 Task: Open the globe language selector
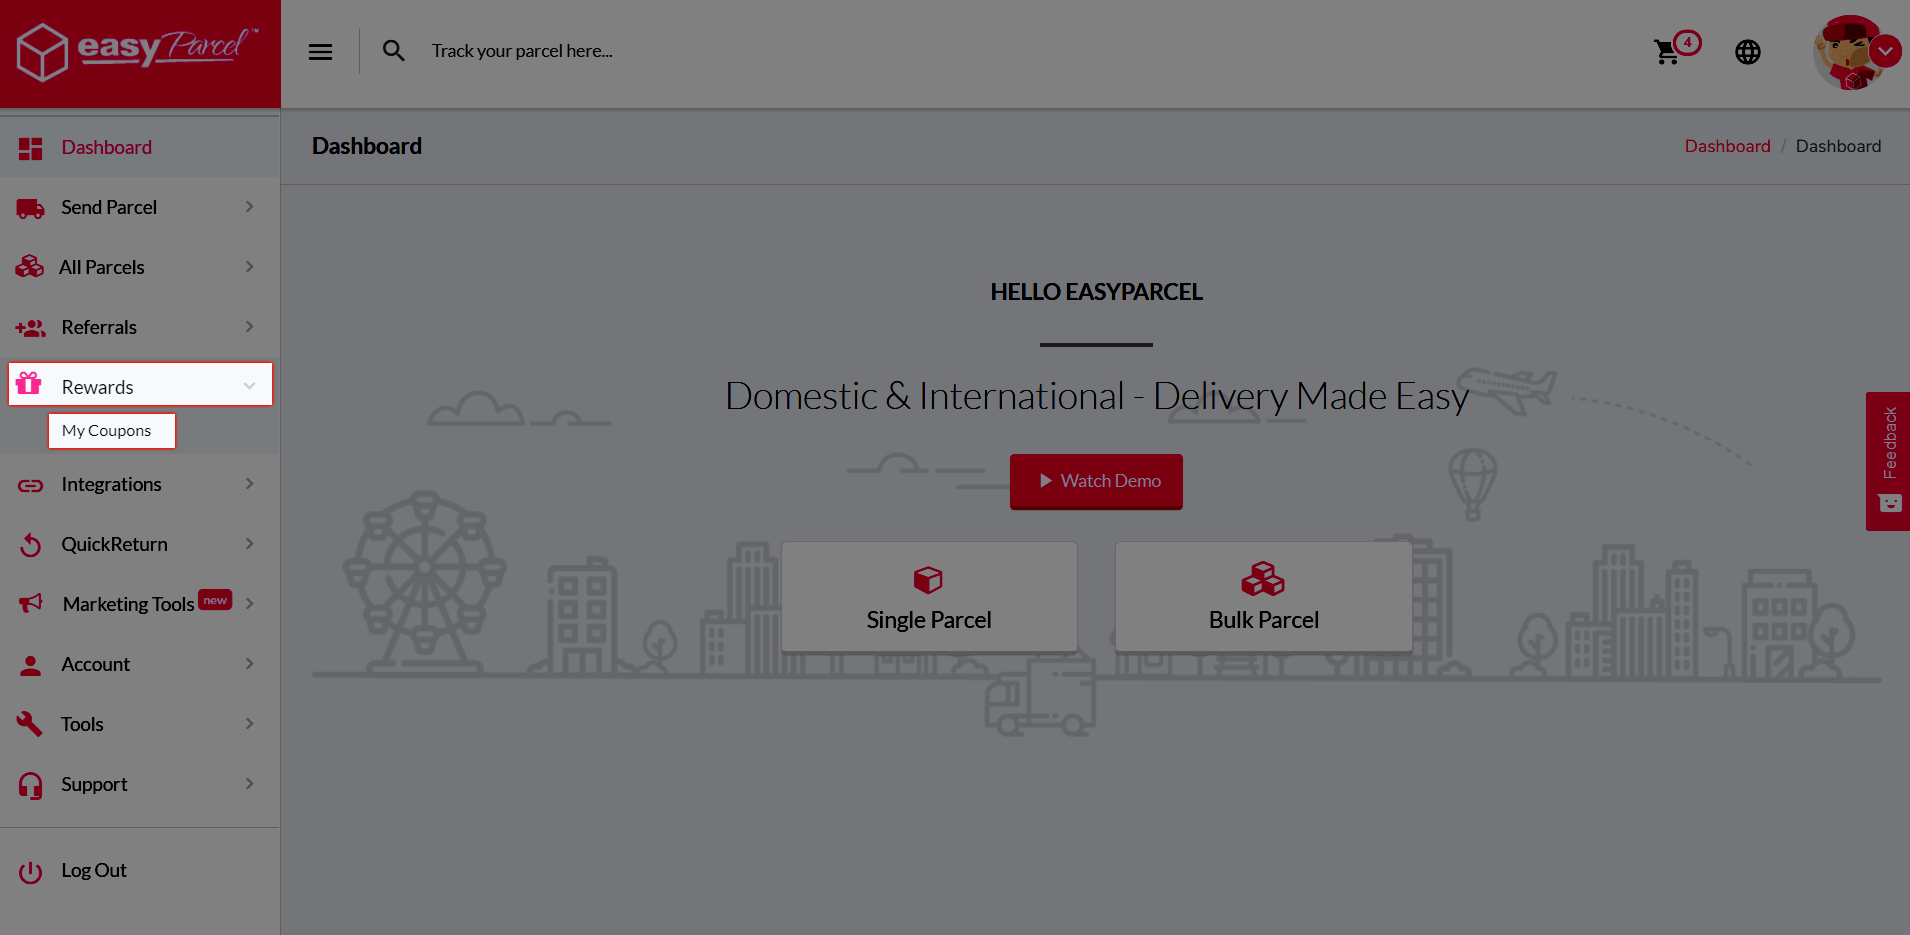1747,52
